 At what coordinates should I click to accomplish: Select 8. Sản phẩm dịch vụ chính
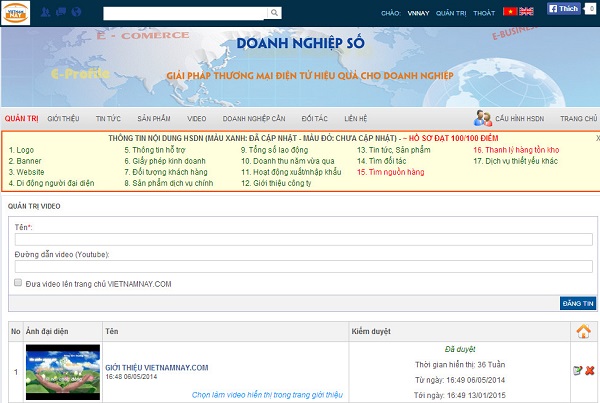coord(169,183)
